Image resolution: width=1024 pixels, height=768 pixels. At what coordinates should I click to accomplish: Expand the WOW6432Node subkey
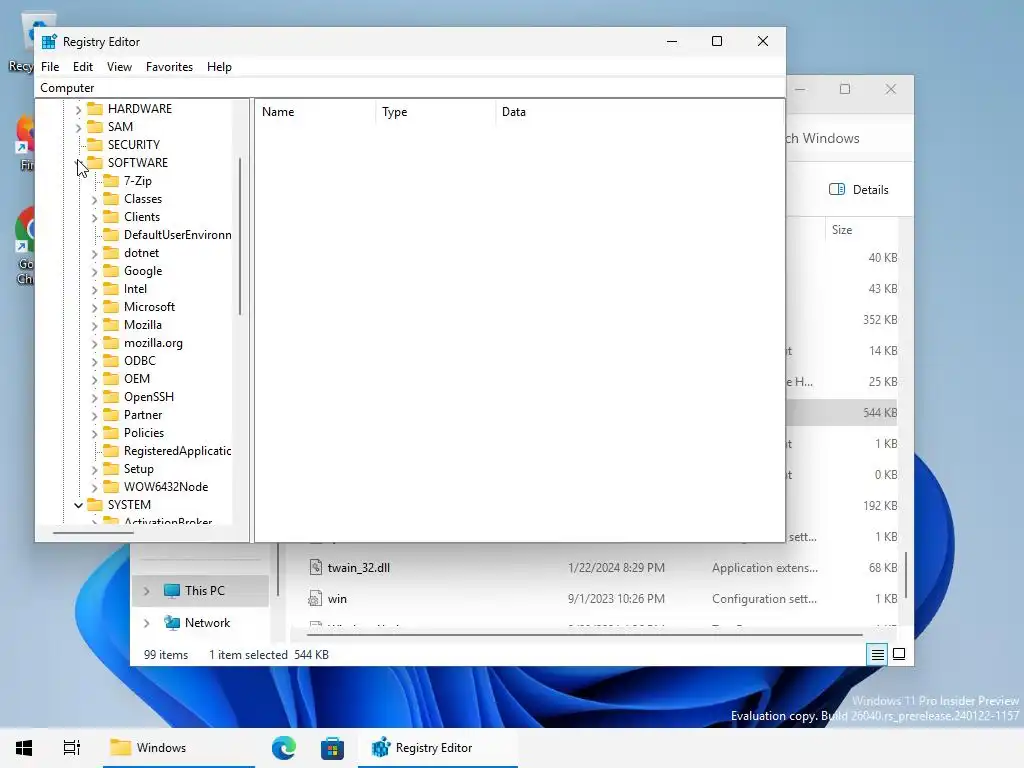(x=95, y=488)
